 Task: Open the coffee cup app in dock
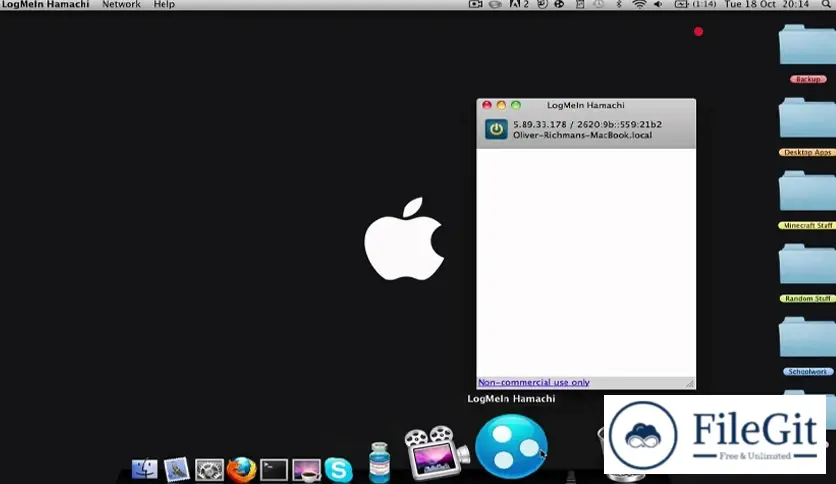(x=307, y=470)
